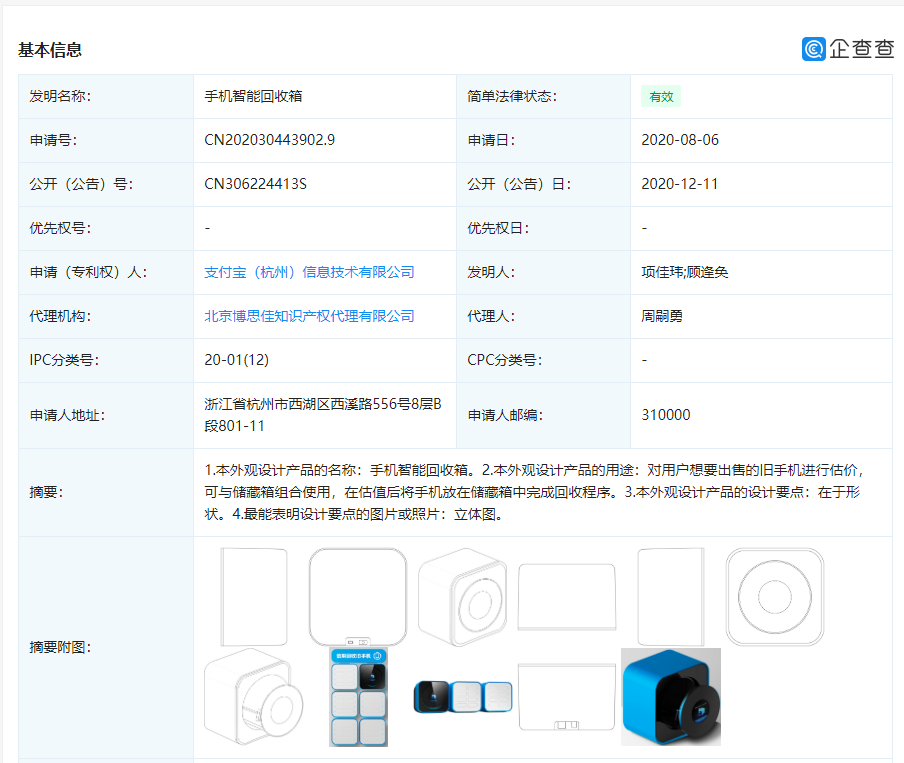Click the CPC分类号 label cell

[x=543, y=360]
